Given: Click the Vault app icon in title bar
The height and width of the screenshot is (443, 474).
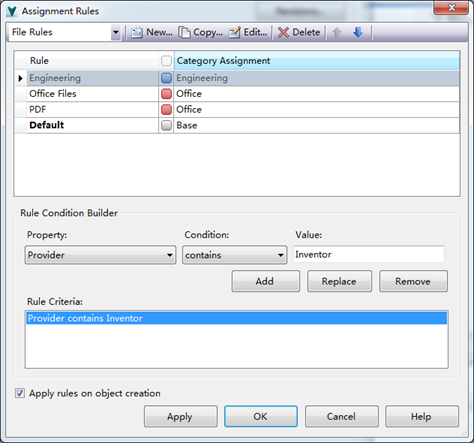Looking at the screenshot, I should tap(12, 11).
